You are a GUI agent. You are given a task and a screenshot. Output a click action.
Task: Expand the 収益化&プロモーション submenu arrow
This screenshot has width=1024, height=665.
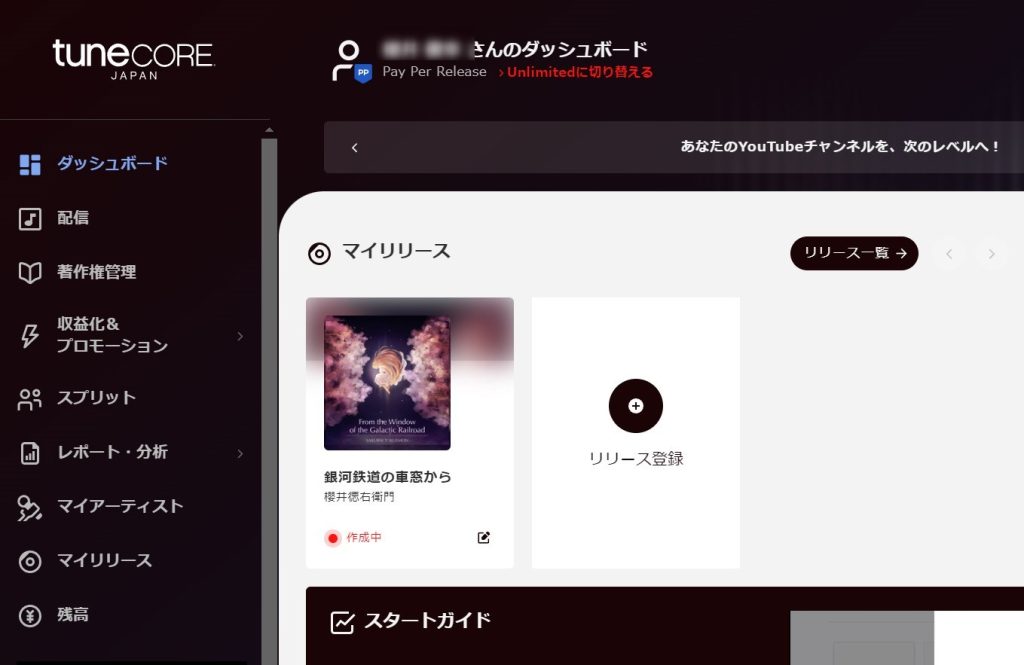coord(240,336)
